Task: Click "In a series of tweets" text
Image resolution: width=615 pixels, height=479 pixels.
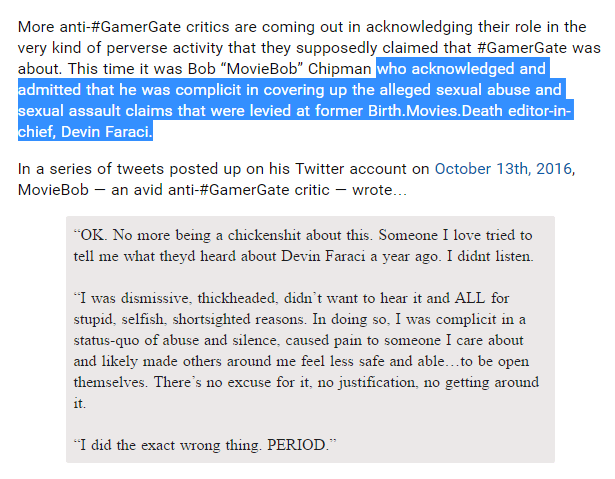Action: [92, 169]
